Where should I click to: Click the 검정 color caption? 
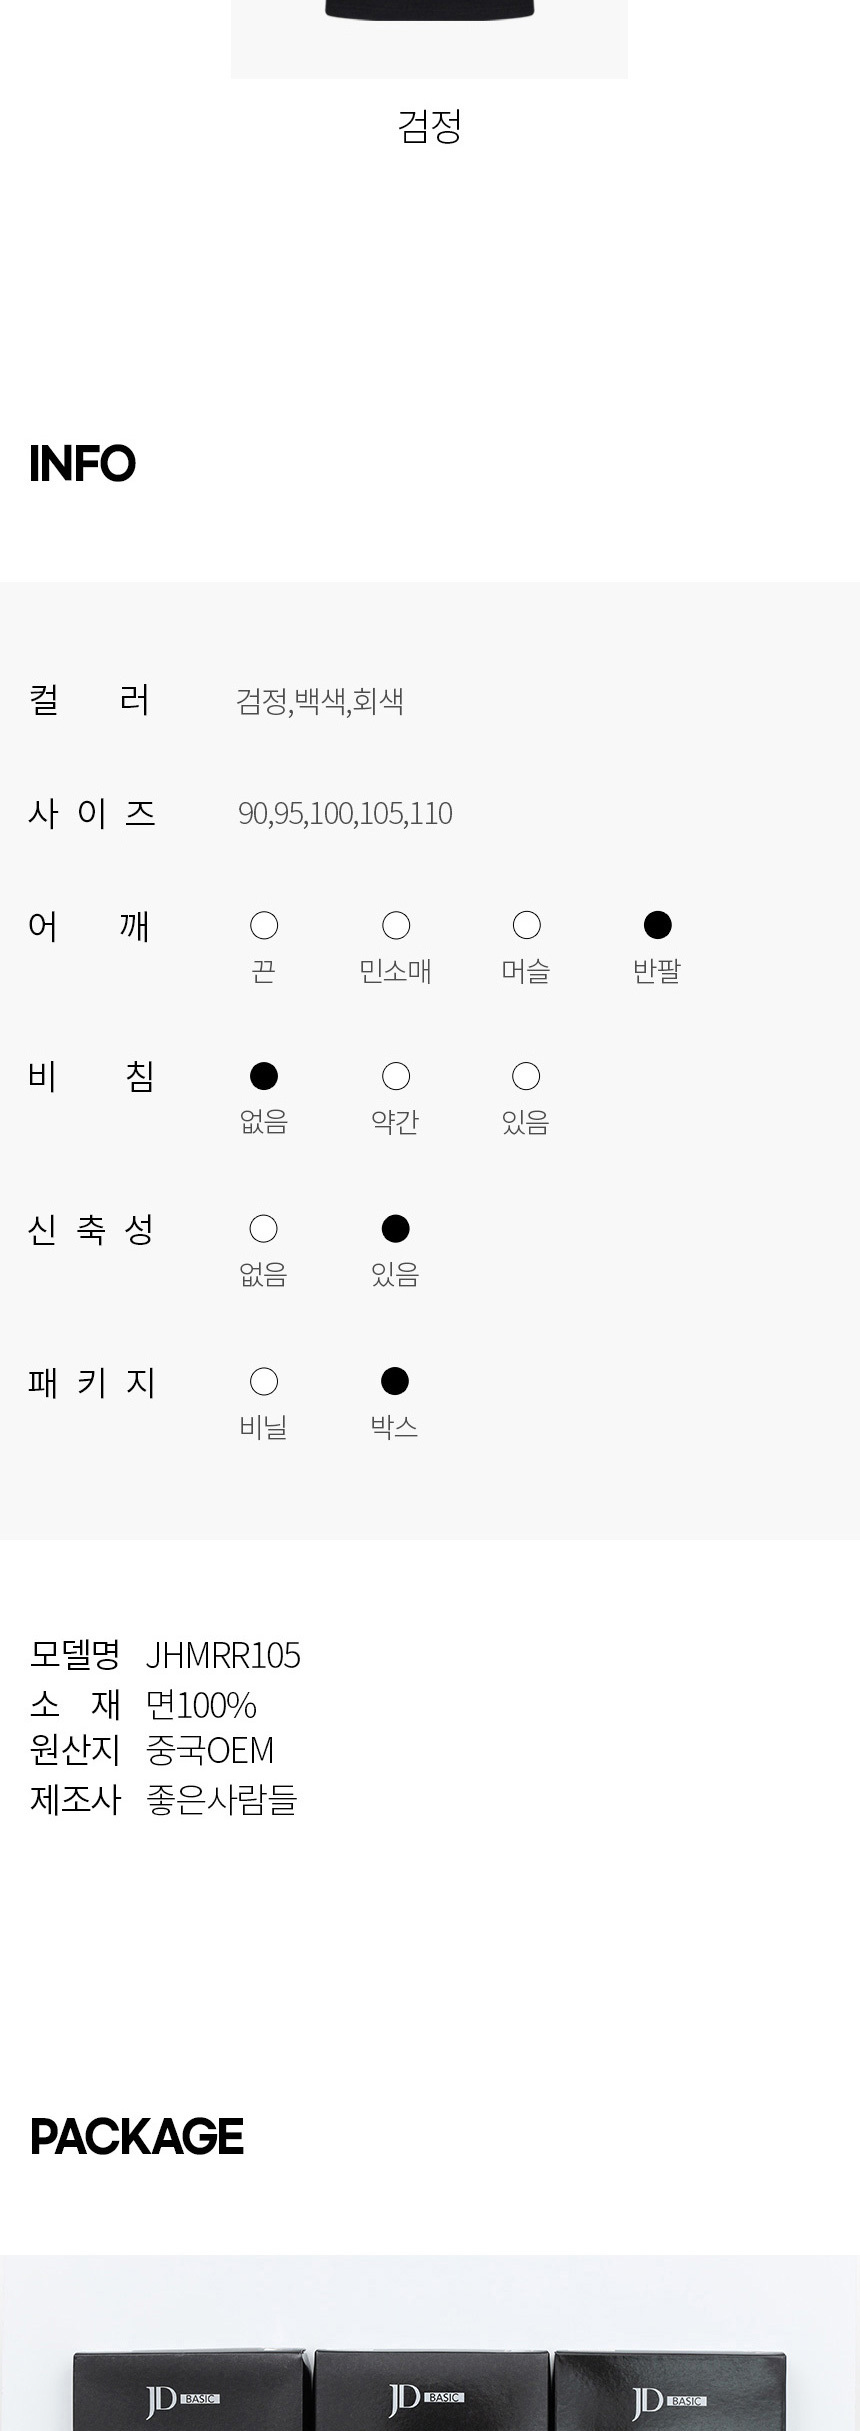[429, 127]
